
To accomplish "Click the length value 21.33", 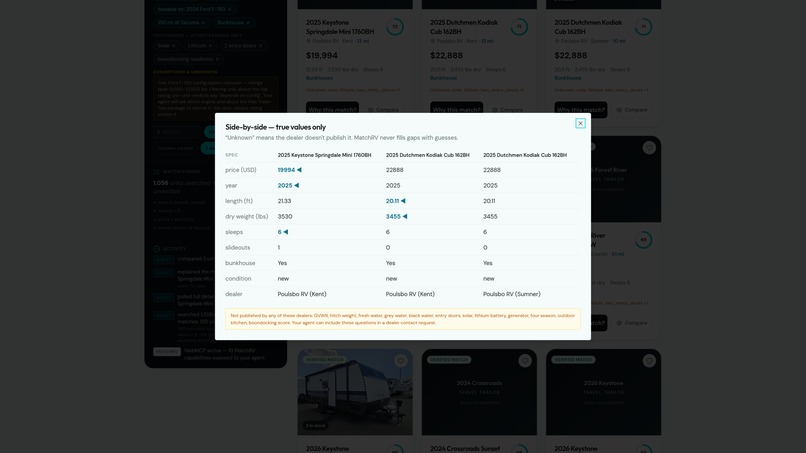I will (284, 201).
